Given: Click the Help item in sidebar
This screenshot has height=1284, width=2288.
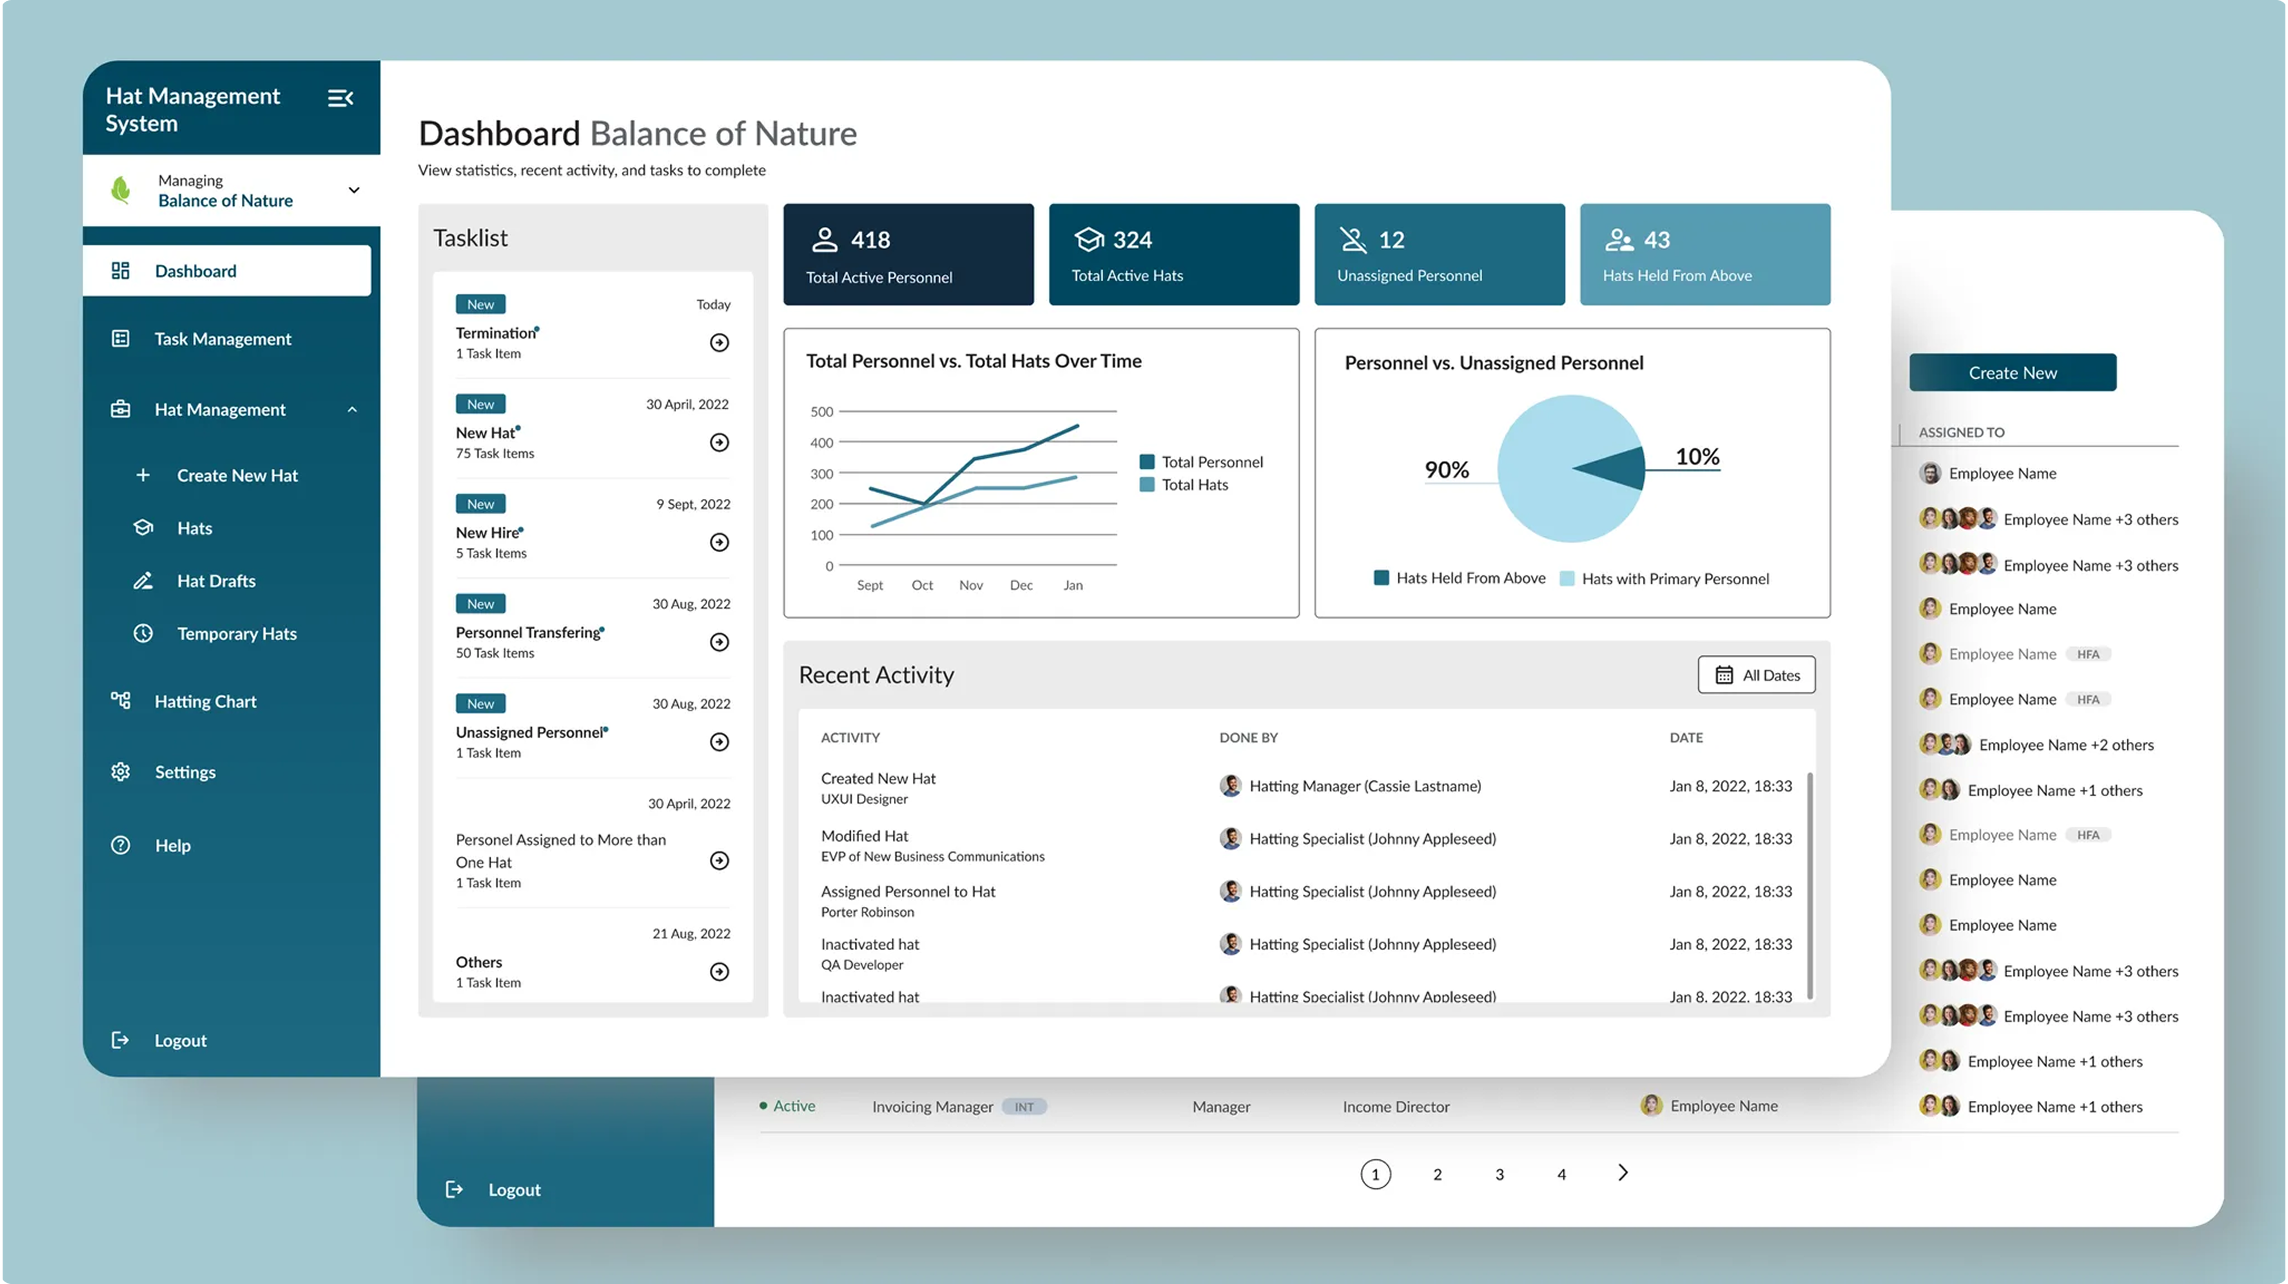Looking at the screenshot, I should tap(172, 846).
